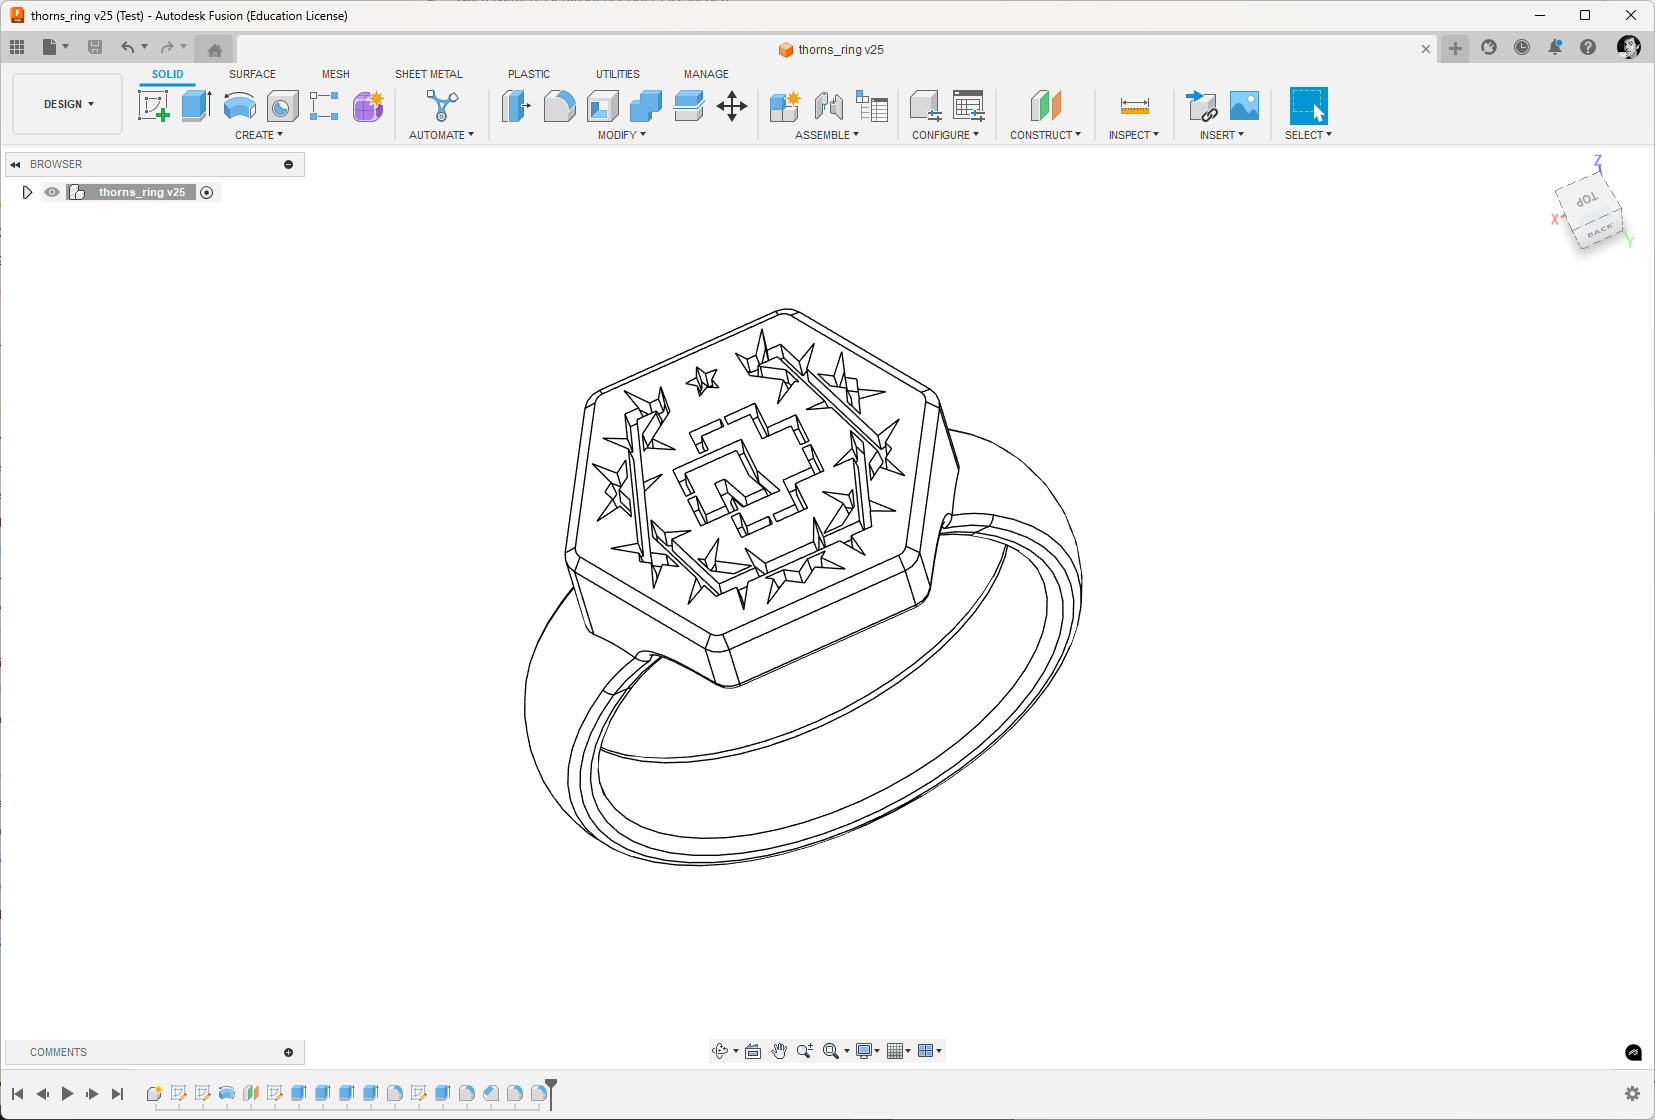This screenshot has width=1655, height=1120.
Task: Expand the thorns_ring v25 tree node
Action: pyautogui.click(x=27, y=192)
